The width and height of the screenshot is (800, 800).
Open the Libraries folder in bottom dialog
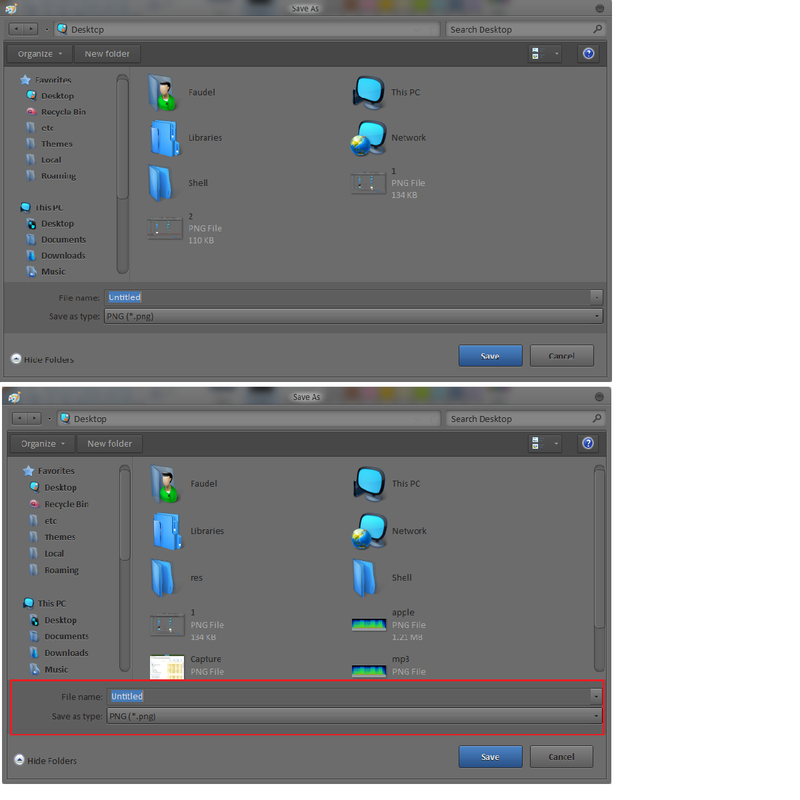[167, 531]
